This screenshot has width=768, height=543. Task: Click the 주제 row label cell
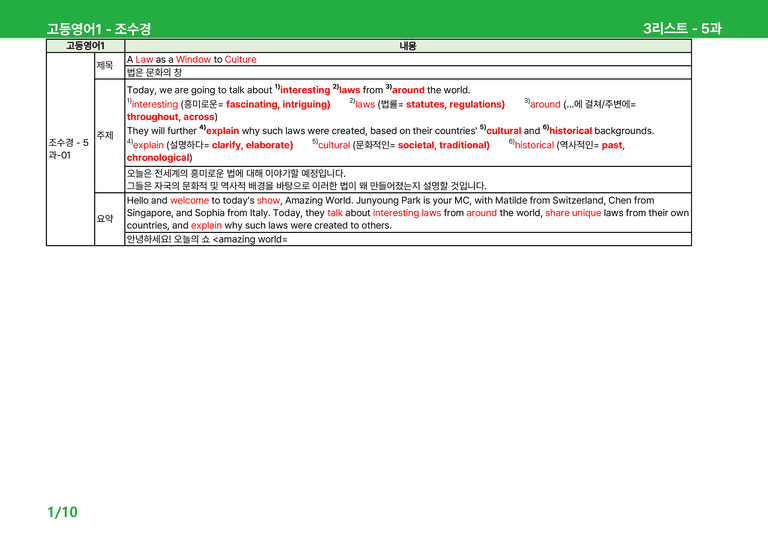coord(109,136)
